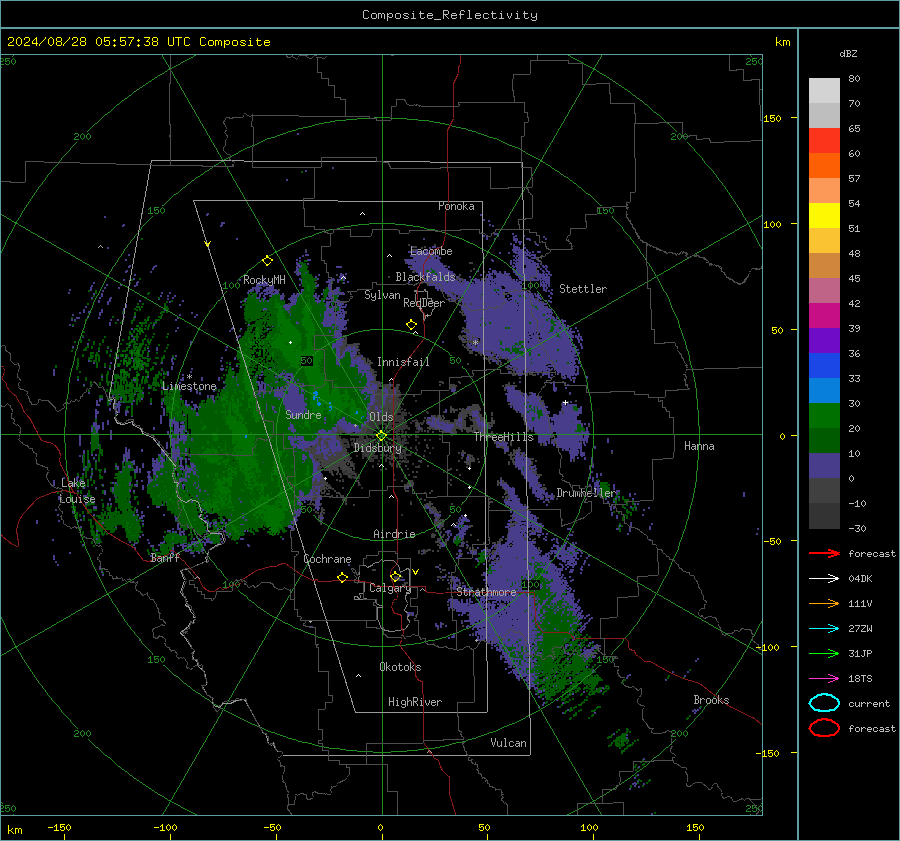
Task: Click the Sundre label
Action: pos(303,415)
